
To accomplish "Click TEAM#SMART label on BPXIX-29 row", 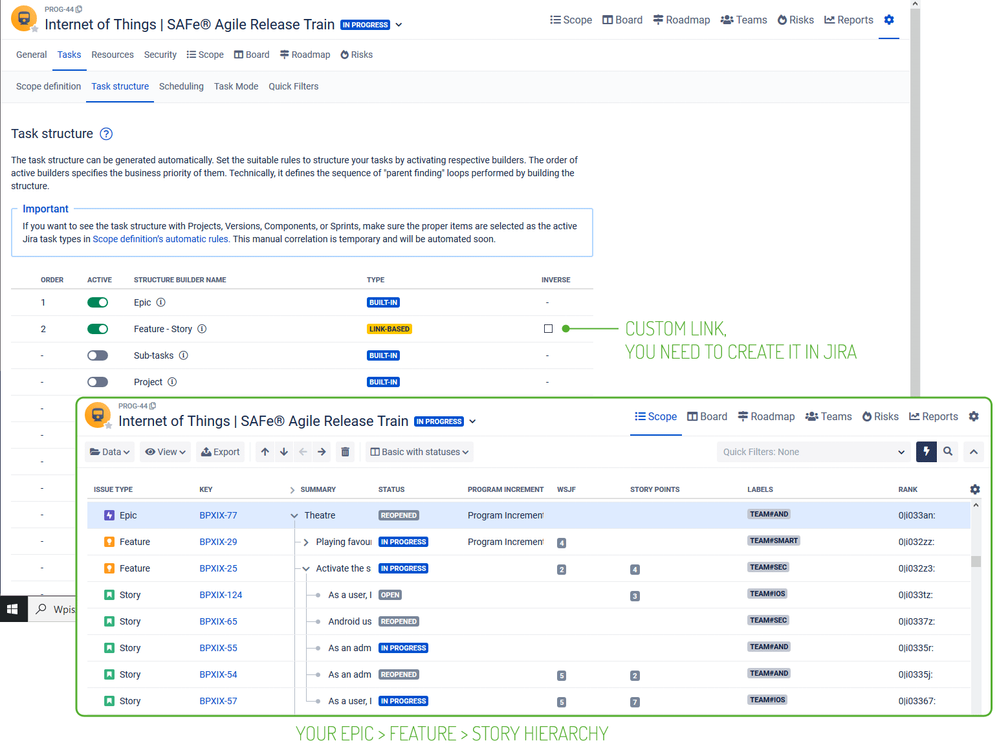I will coord(773,541).
